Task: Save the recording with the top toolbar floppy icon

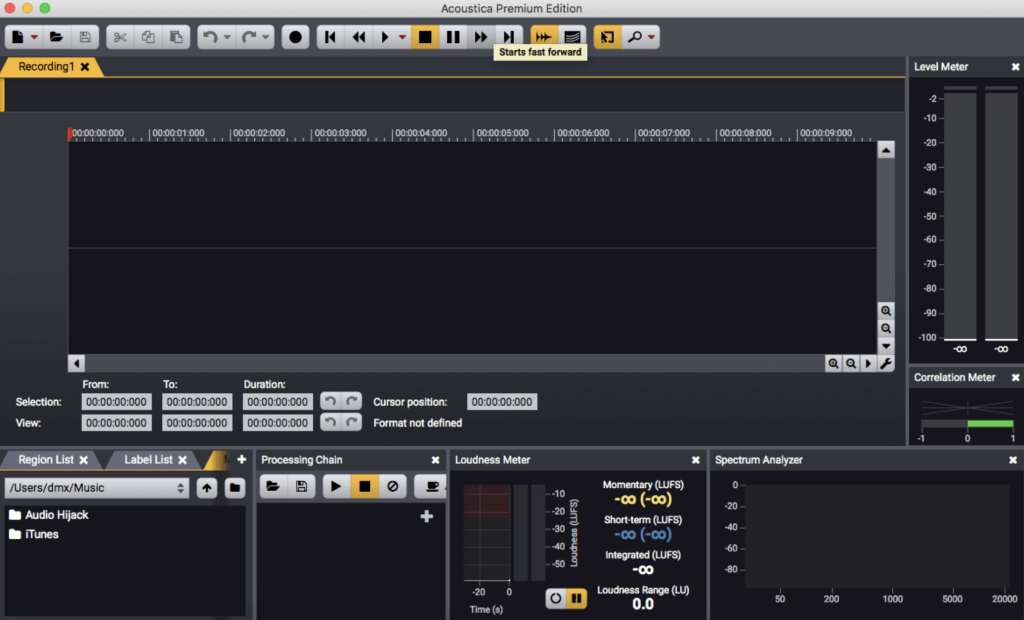Action: pyautogui.click(x=85, y=37)
